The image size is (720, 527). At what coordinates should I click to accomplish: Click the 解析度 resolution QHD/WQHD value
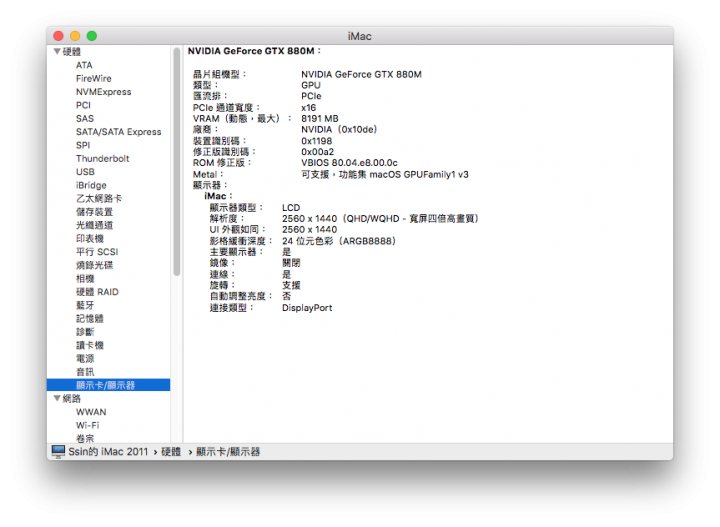[x=380, y=219]
